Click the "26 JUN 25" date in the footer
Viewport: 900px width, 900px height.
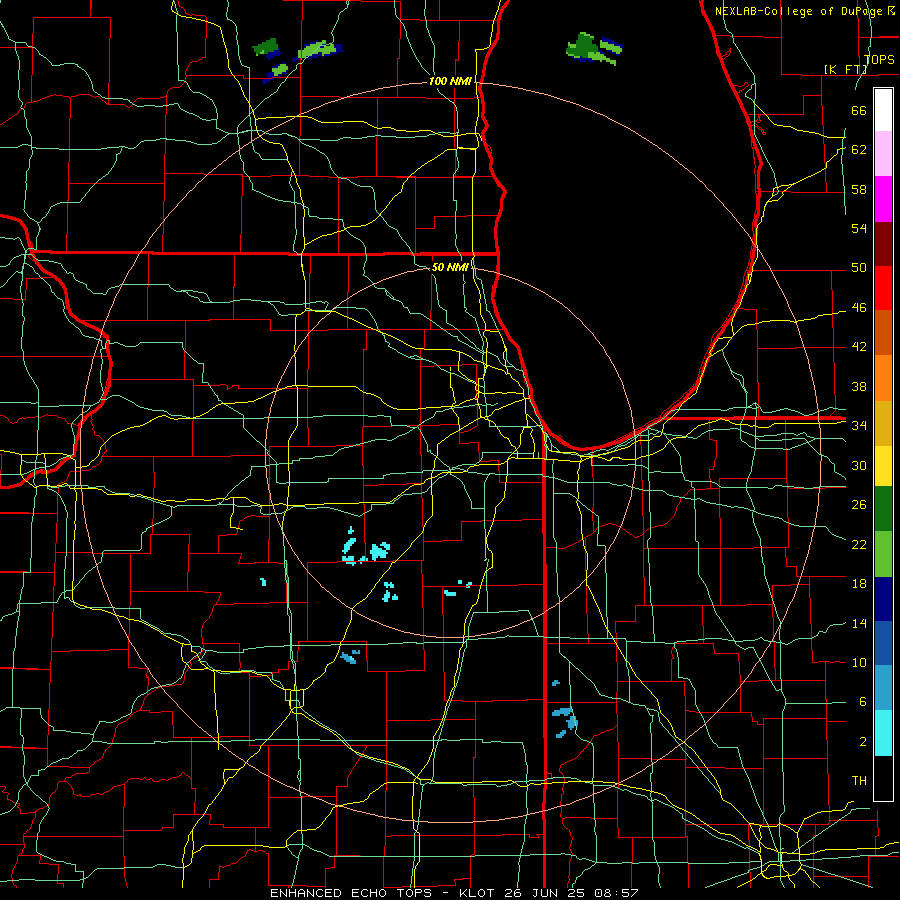(x=546, y=893)
